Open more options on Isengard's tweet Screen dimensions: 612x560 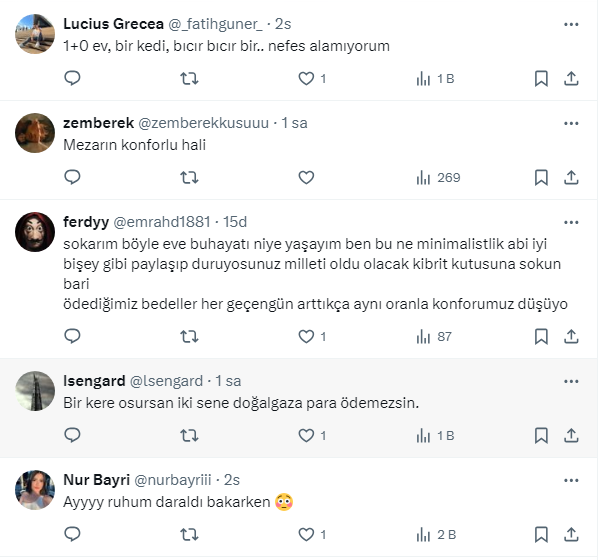coord(571,381)
